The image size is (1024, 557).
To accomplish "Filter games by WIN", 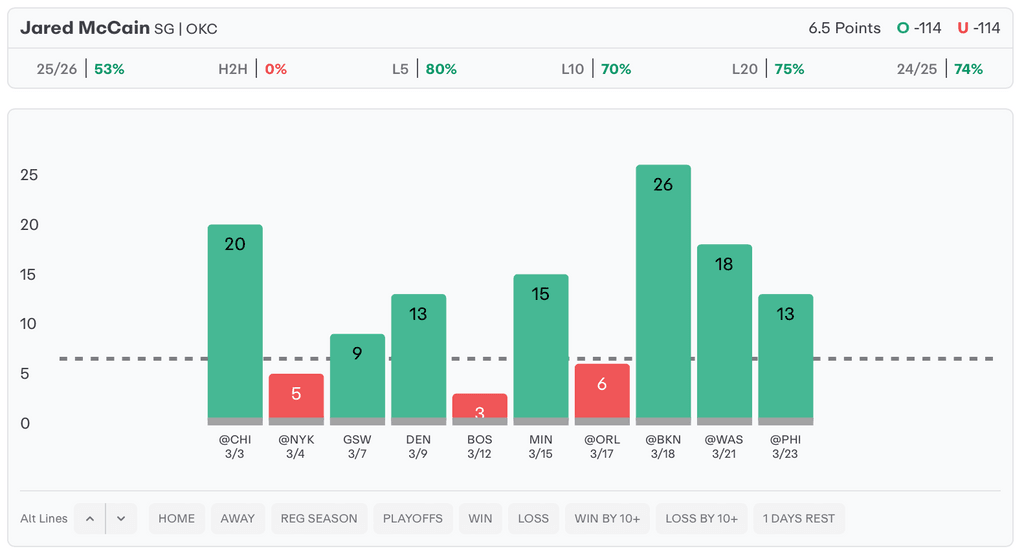I will point(480,518).
